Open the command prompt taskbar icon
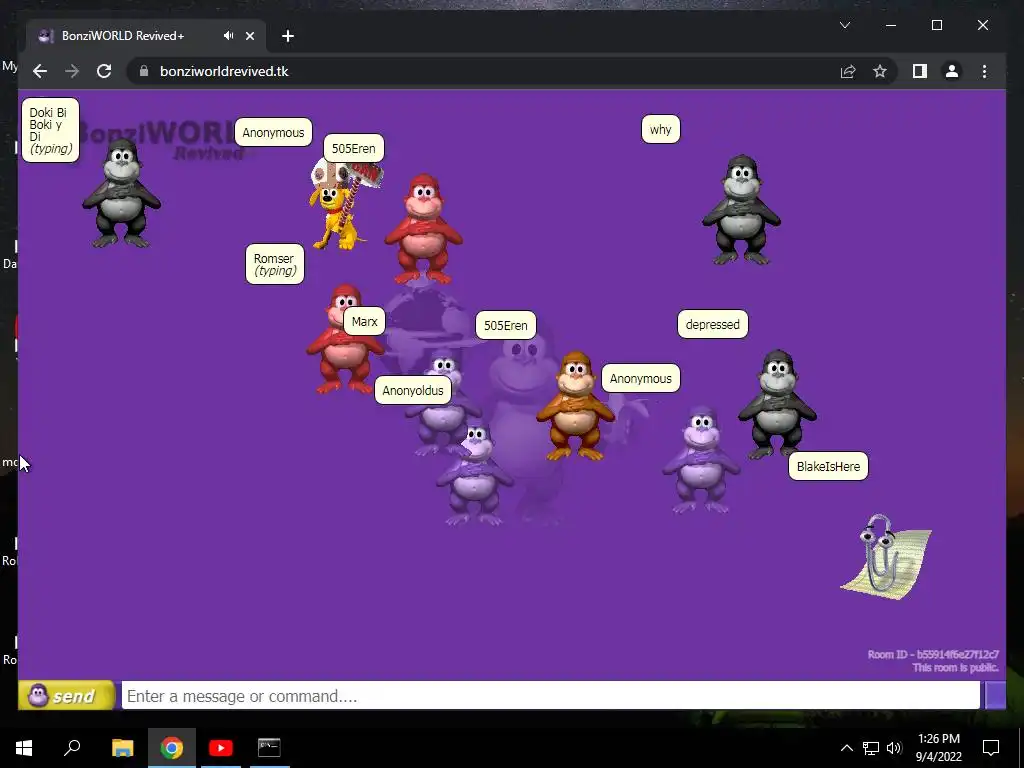This screenshot has height=768, width=1024. (269, 748)
